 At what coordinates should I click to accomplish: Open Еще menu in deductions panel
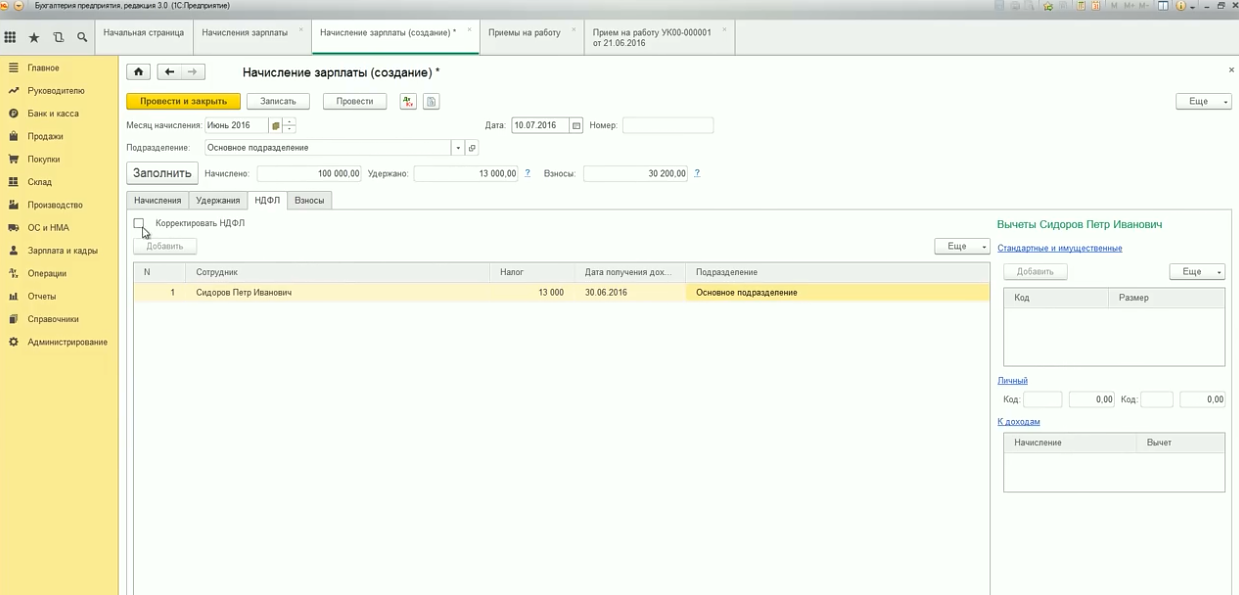click(1197, 272)
